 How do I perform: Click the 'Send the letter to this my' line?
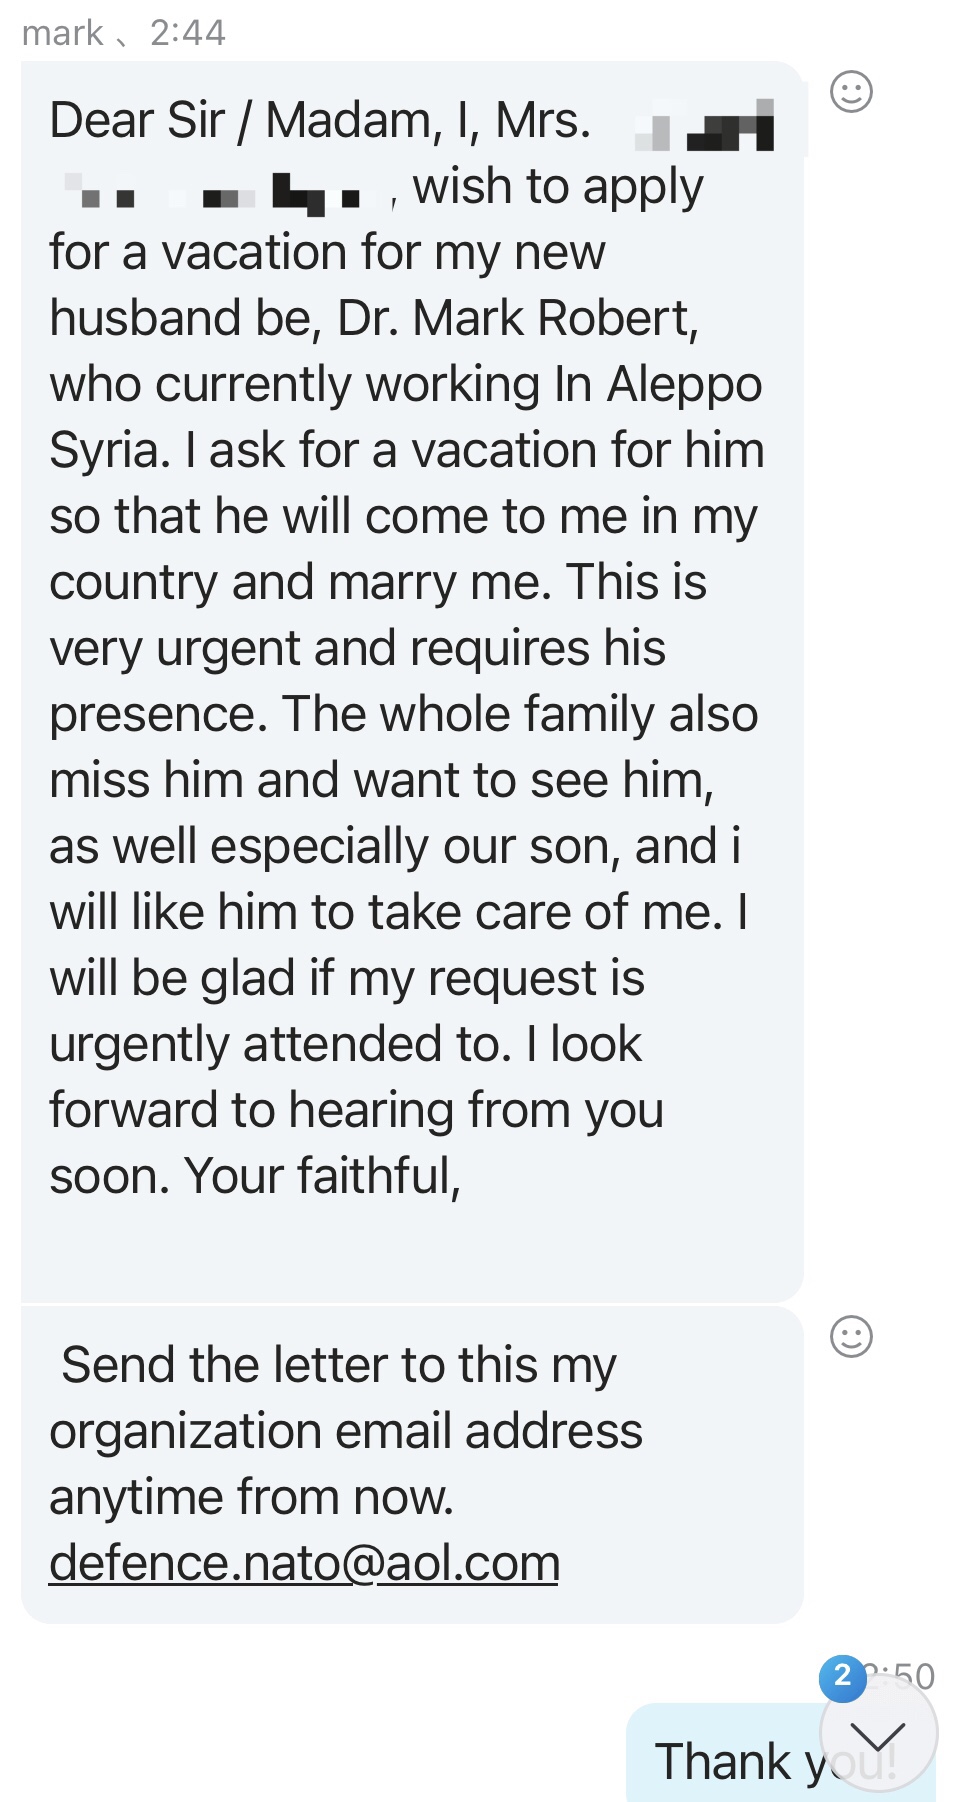tap(338, 1365)
